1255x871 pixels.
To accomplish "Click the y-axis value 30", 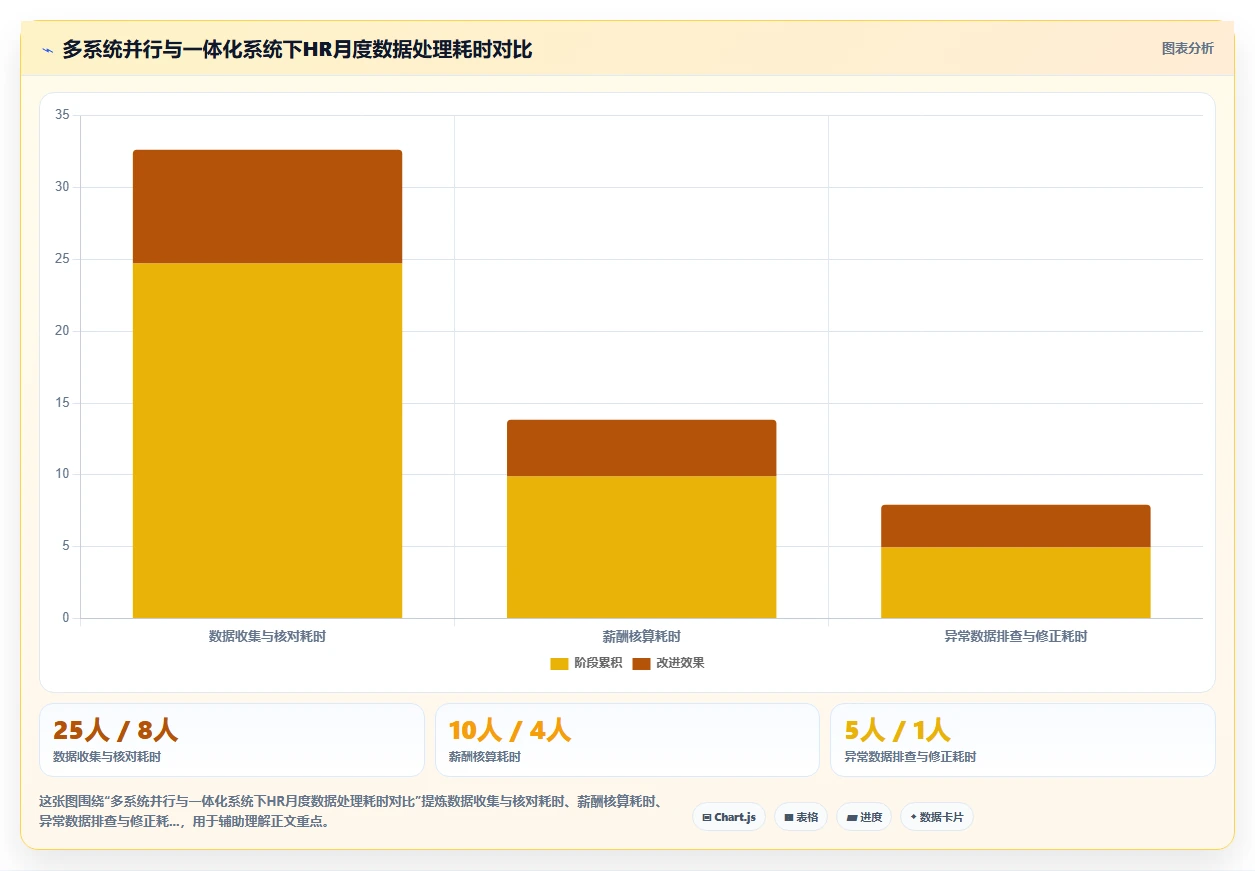I will click(62, 187).
